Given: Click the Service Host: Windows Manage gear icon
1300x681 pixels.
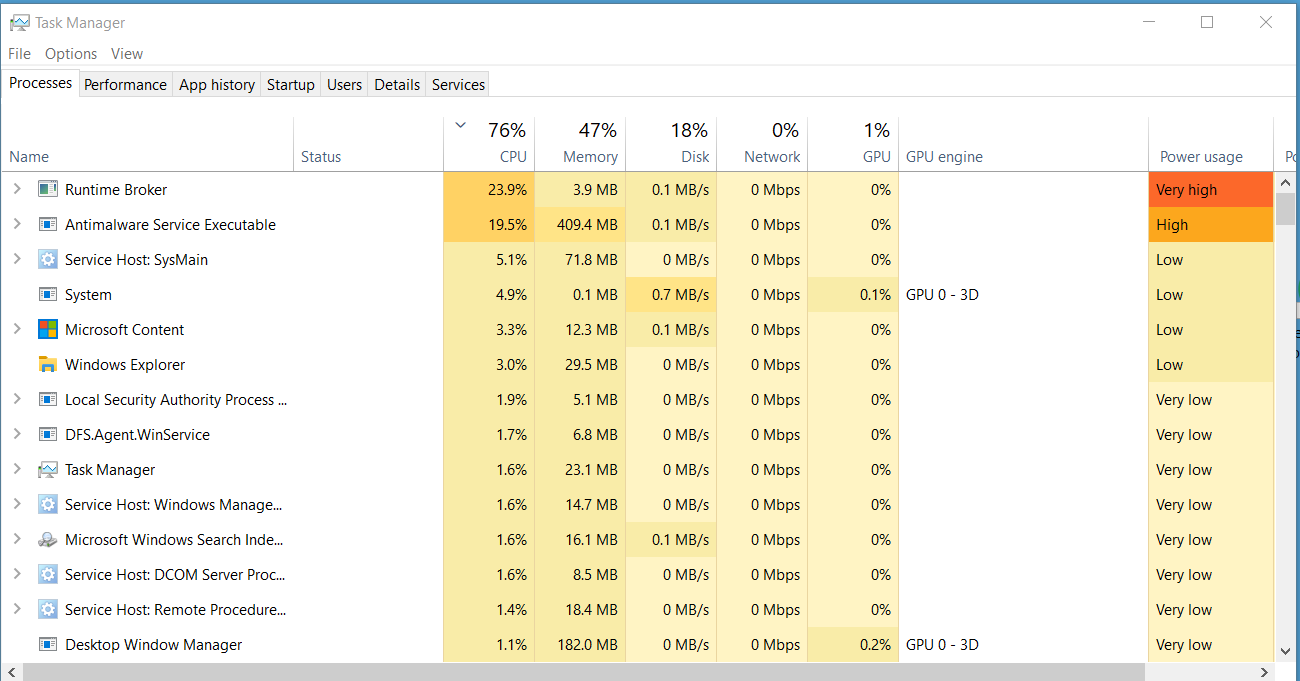Looking at the screenshot, I should tap(48, 504).
